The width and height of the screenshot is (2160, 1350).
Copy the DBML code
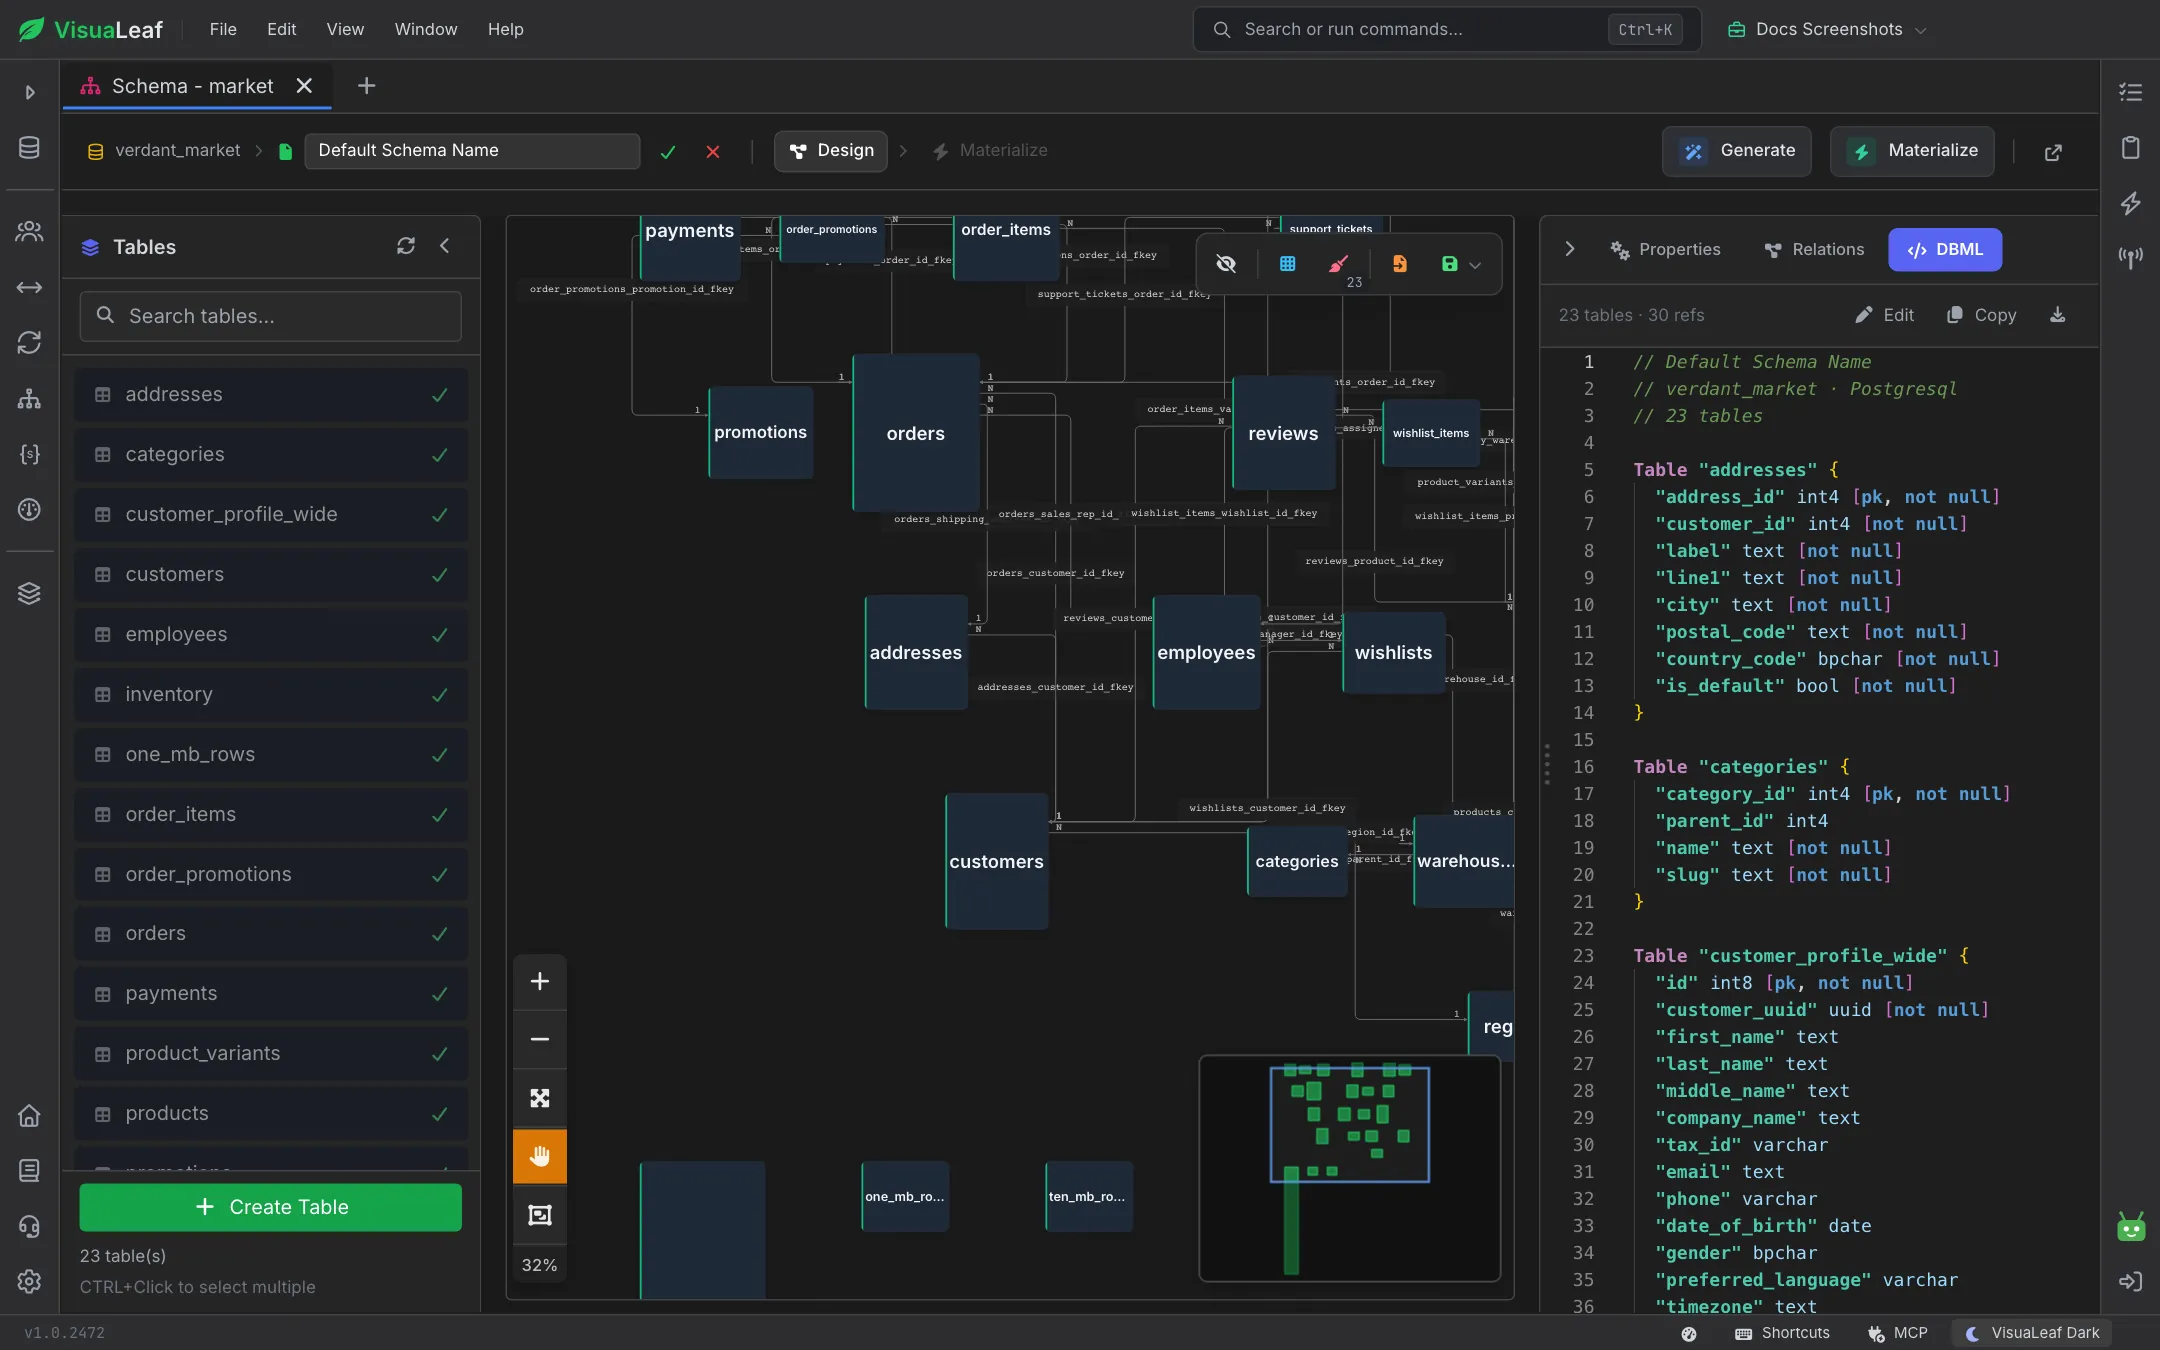pos(1981,315)
